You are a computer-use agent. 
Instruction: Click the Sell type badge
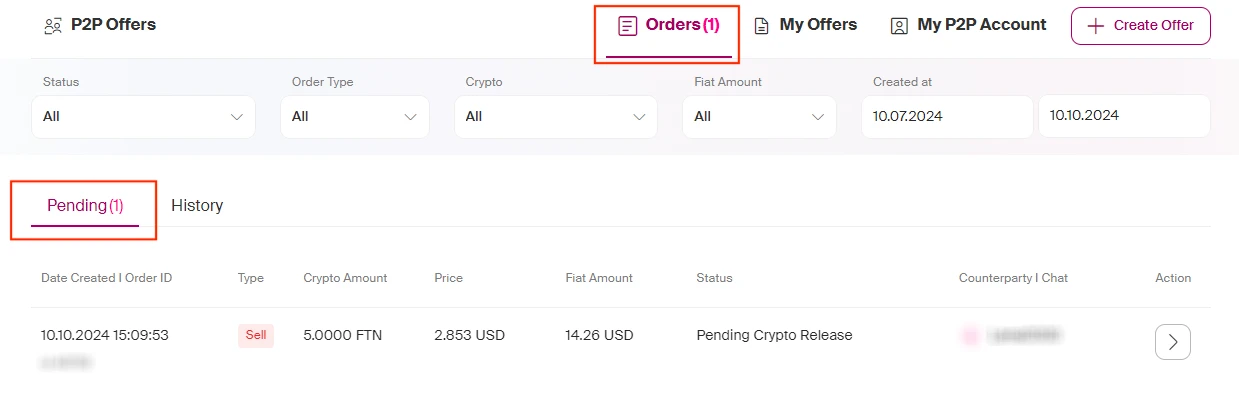(x=256, y=336)
